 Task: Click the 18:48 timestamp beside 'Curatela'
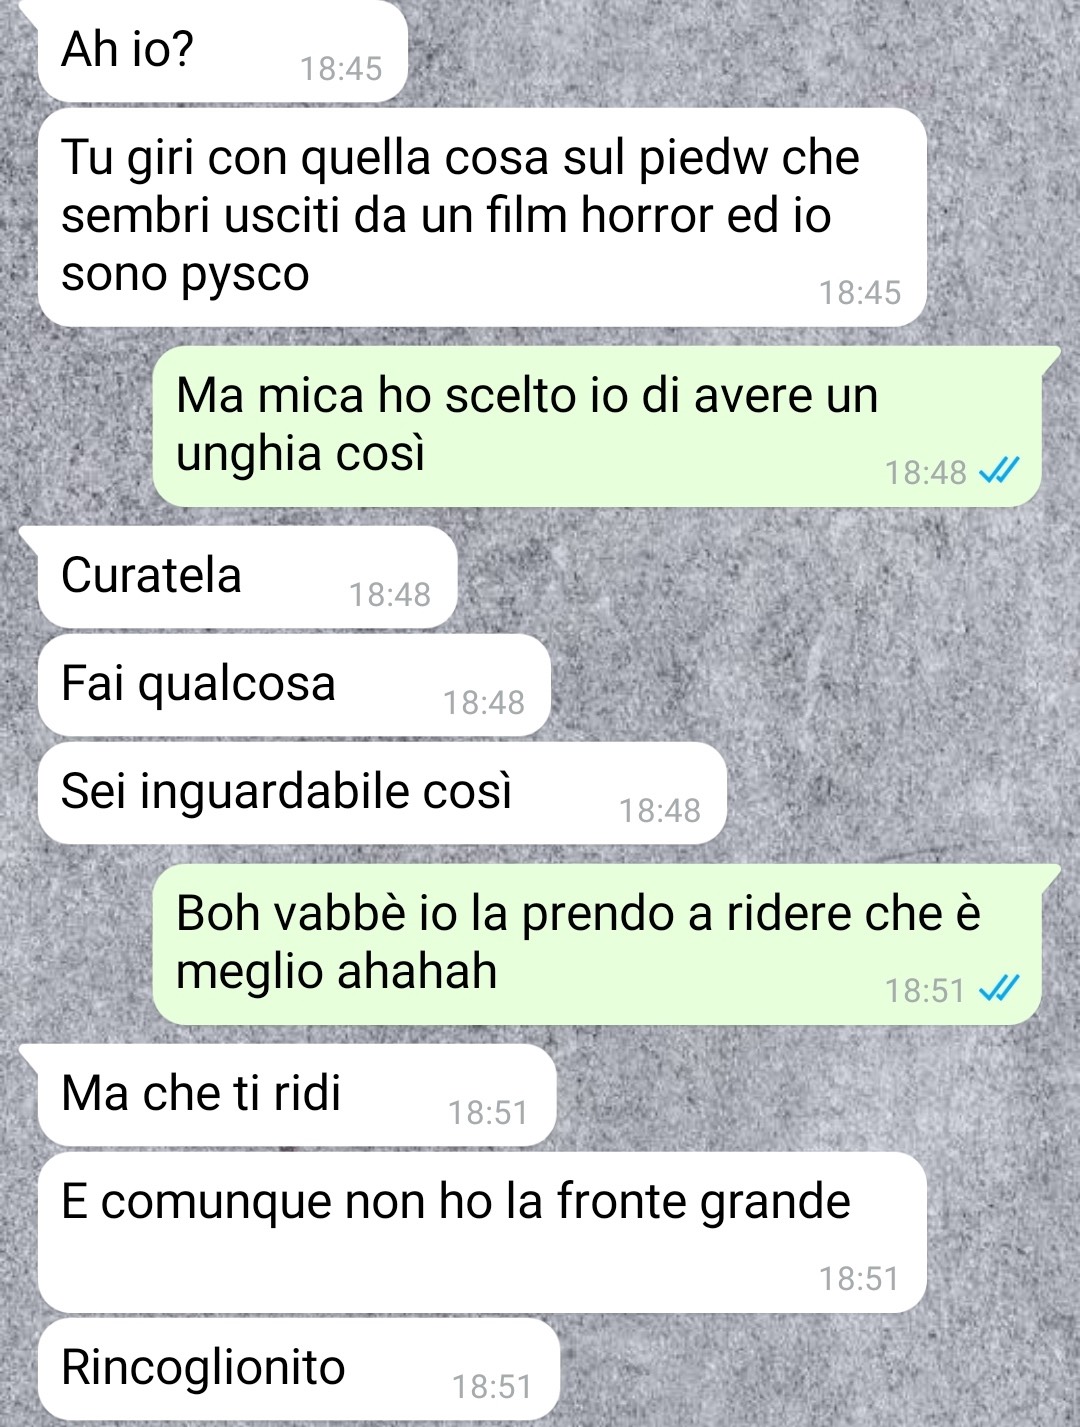click(x=390, y=595)
